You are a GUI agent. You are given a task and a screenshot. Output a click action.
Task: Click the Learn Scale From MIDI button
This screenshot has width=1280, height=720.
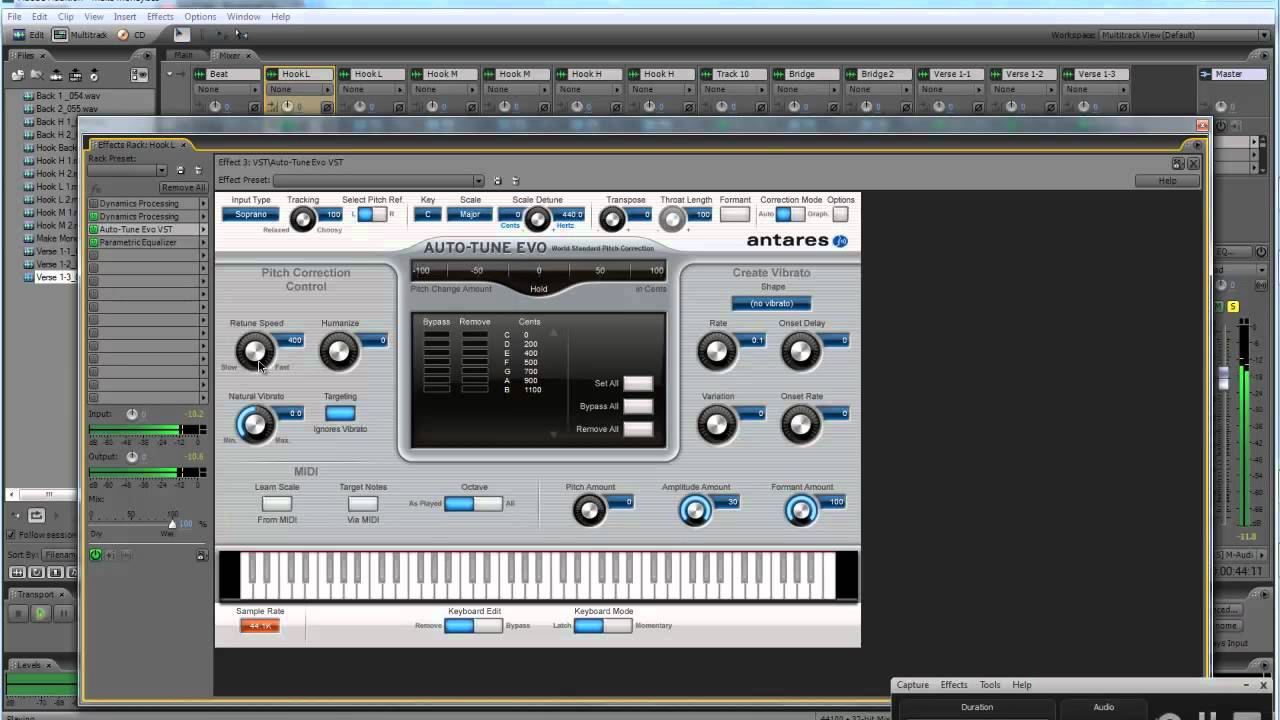click(276, 503)
